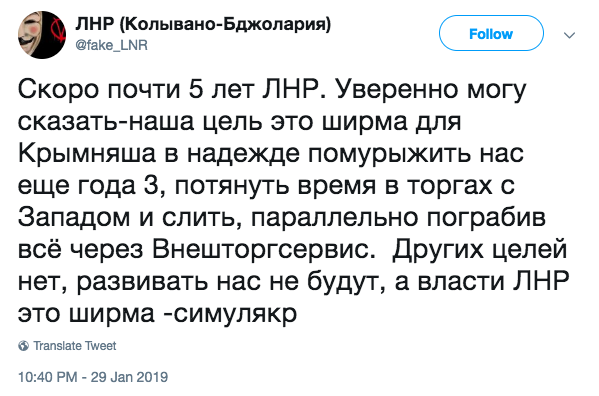Image resolution: width=599 pixels, height=396 pixels.
Task: Open the Guy Fawkes mask profile avatar
Action: click(42, 35)
